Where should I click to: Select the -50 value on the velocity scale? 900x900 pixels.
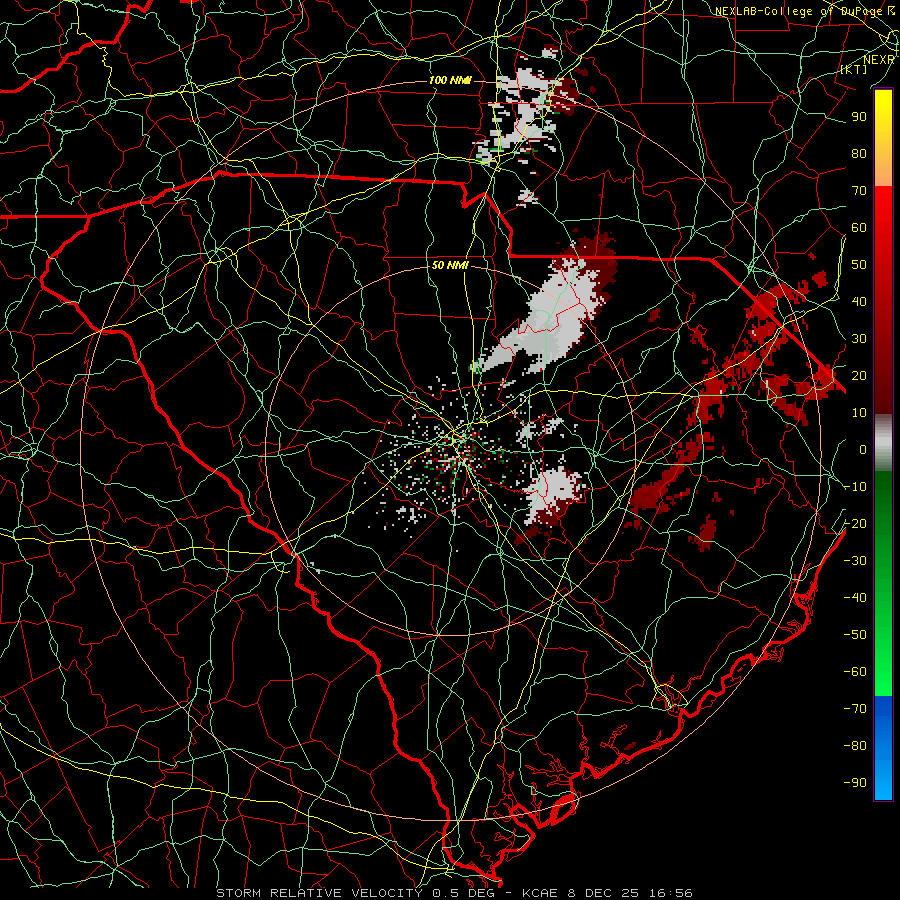pos(855,635)
